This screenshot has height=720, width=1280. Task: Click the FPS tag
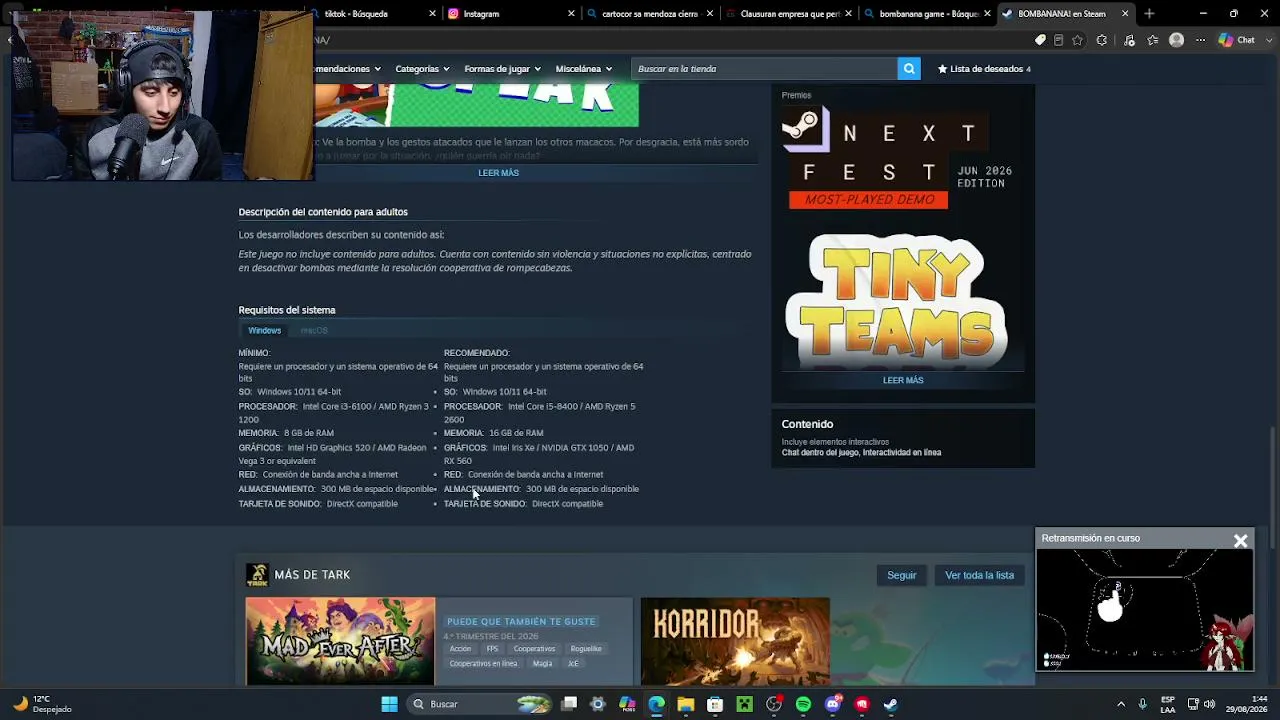click(x=492, y=649)
